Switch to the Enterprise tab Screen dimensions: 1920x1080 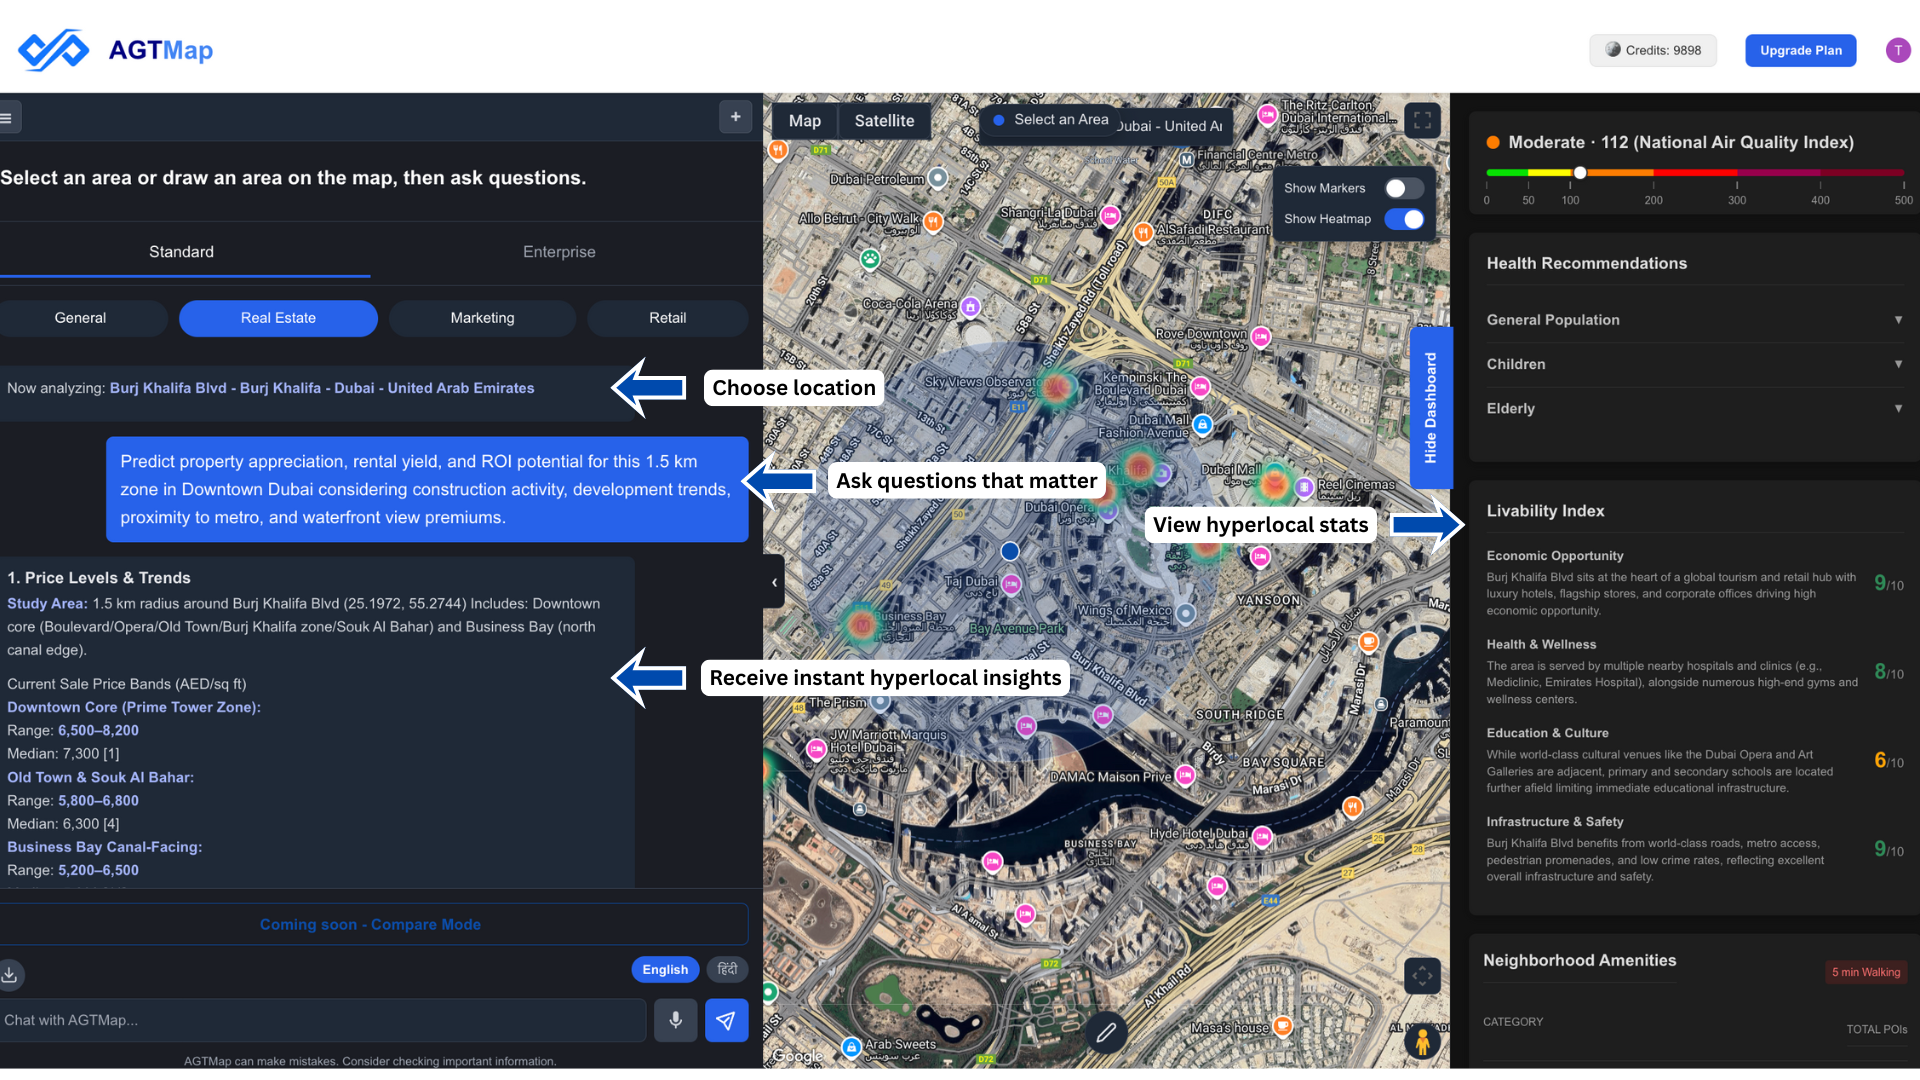click(559, 252)
